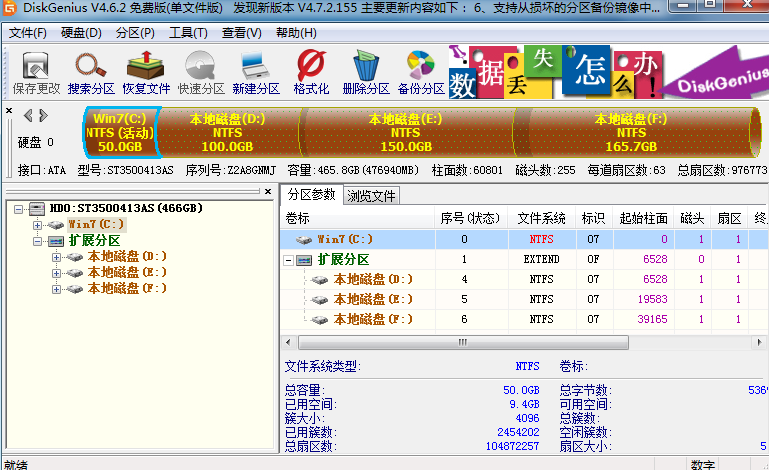Click start cylinder value 19583
Screen dimensions: 769x470
tap(652, 299)
